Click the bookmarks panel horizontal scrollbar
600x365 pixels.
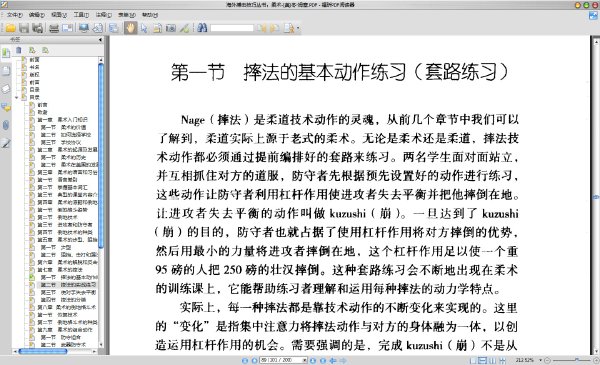[x=43, y=351]
